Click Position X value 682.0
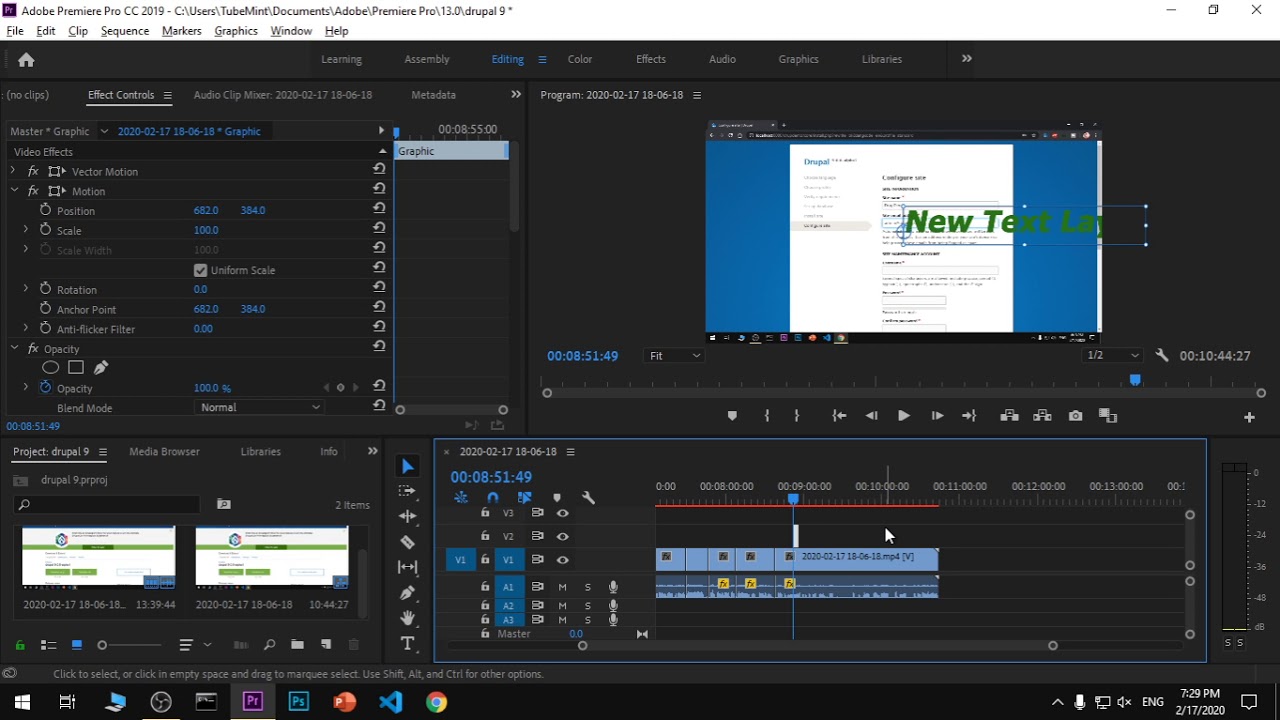 click(206, 210)
